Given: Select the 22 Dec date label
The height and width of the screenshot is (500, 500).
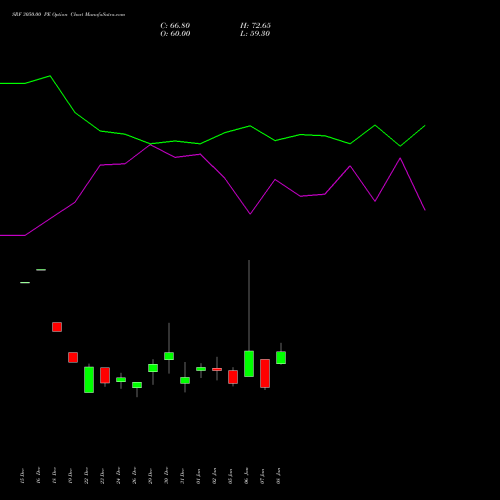Looking at the screenshot, I should (86, 476).
